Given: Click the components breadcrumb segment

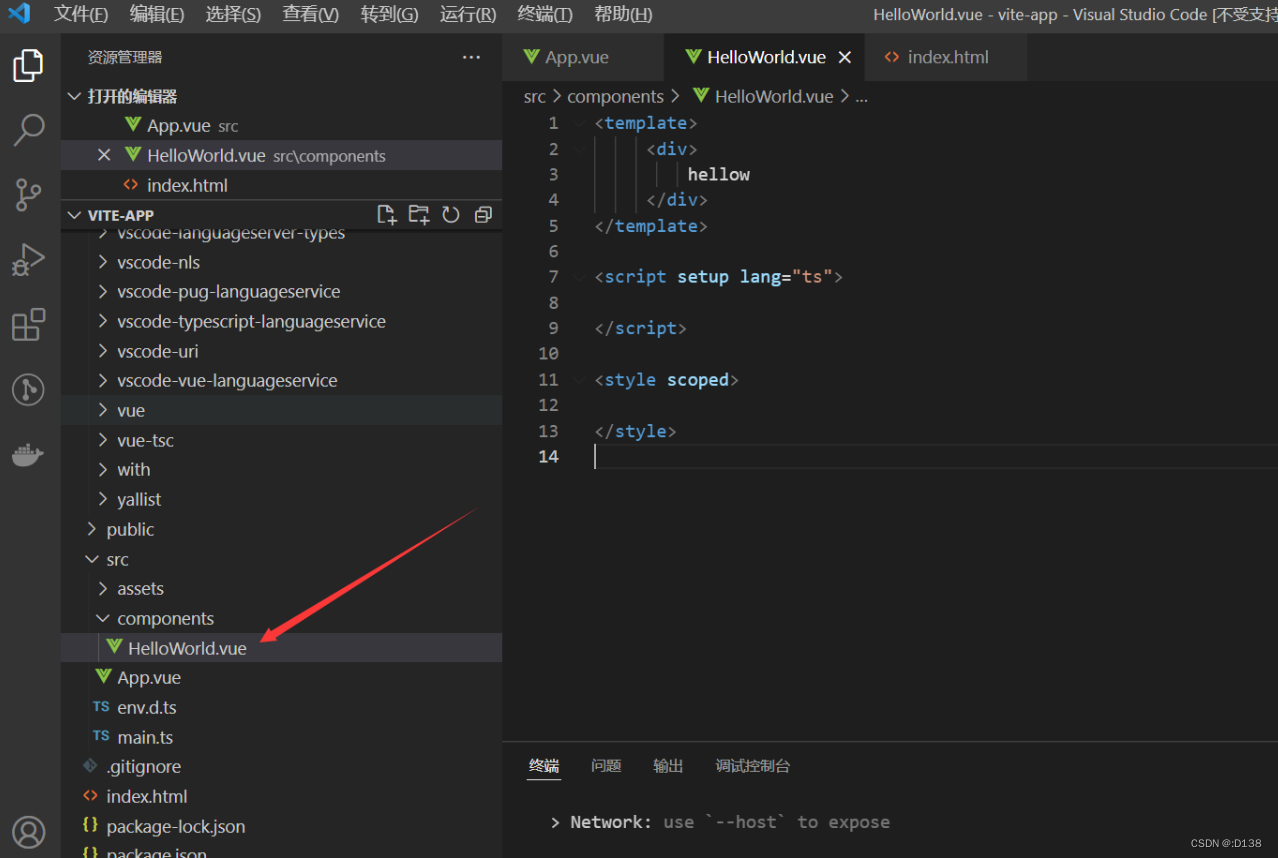Looking at the screenshot, I should click(x=615, y=97).
